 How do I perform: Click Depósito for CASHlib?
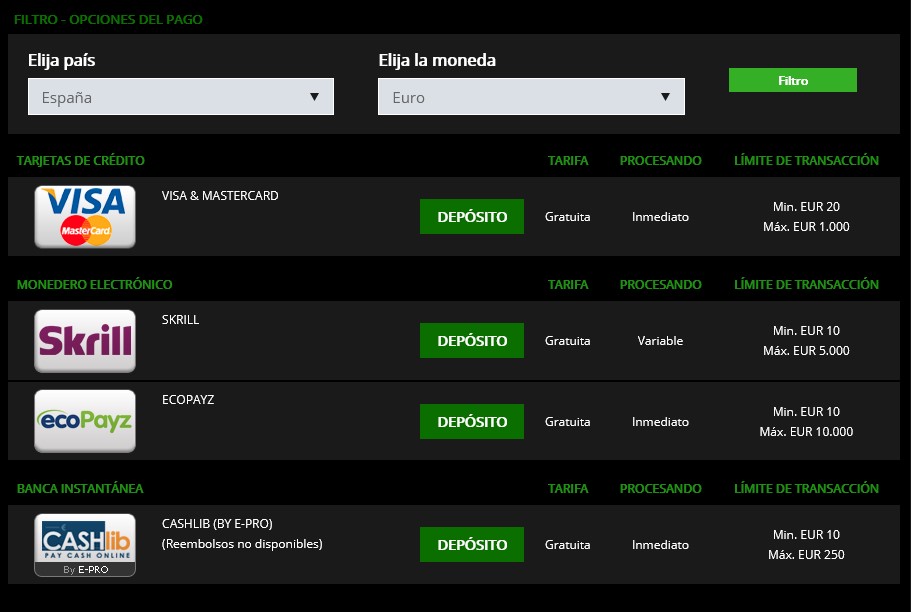coord(472,545)
